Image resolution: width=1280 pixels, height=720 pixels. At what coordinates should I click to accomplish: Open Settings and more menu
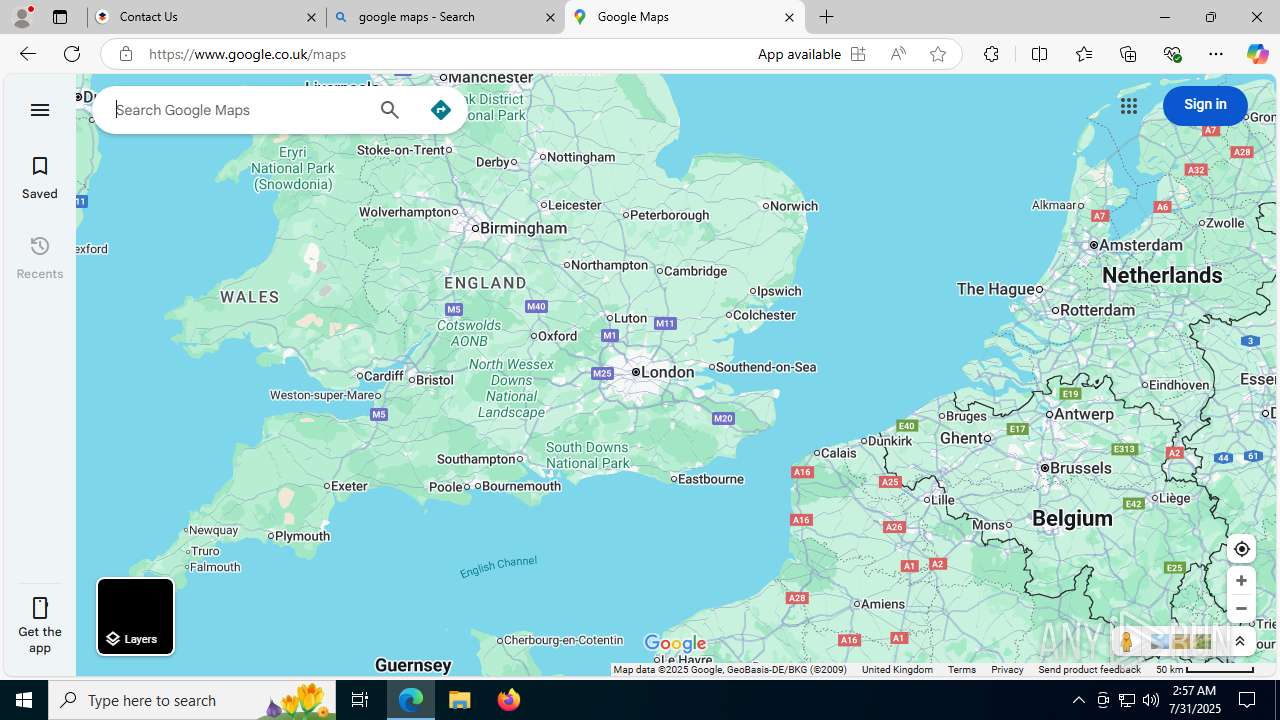coord(1215,54)
